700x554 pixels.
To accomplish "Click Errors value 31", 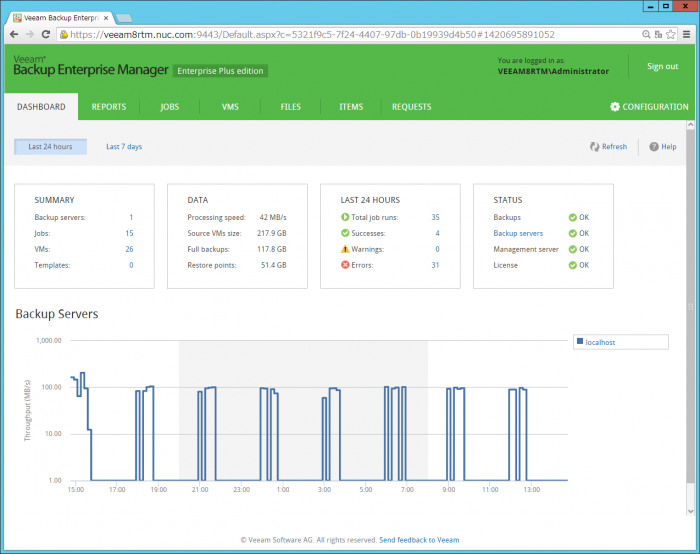I will point(435,265).
